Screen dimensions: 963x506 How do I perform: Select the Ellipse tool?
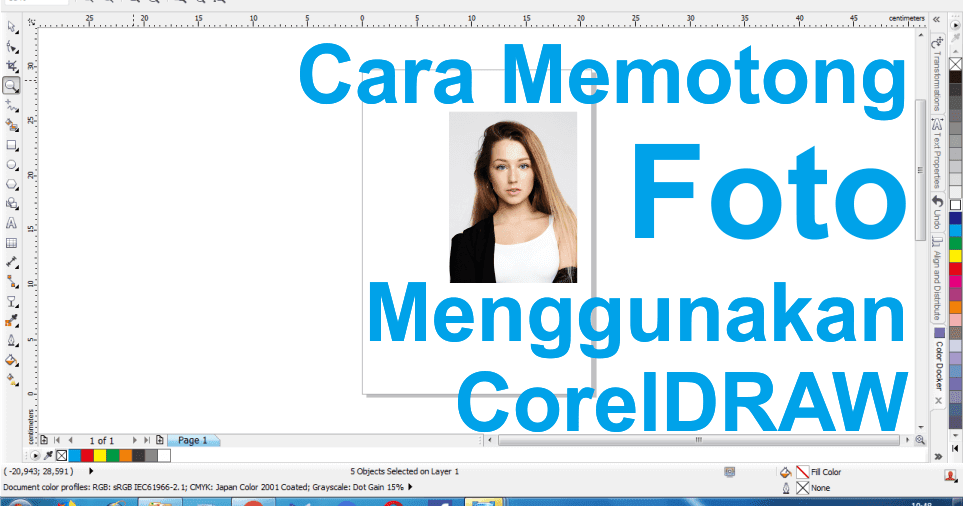click(11, 165)
